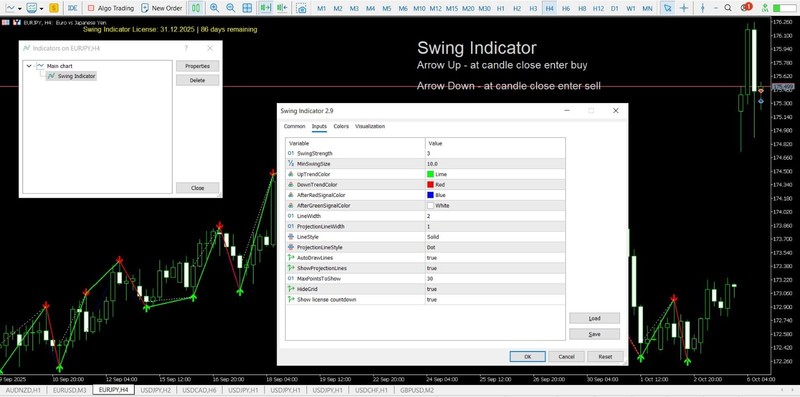Open the search magnifier
The image size is (800, 397).
pos(728,8)
